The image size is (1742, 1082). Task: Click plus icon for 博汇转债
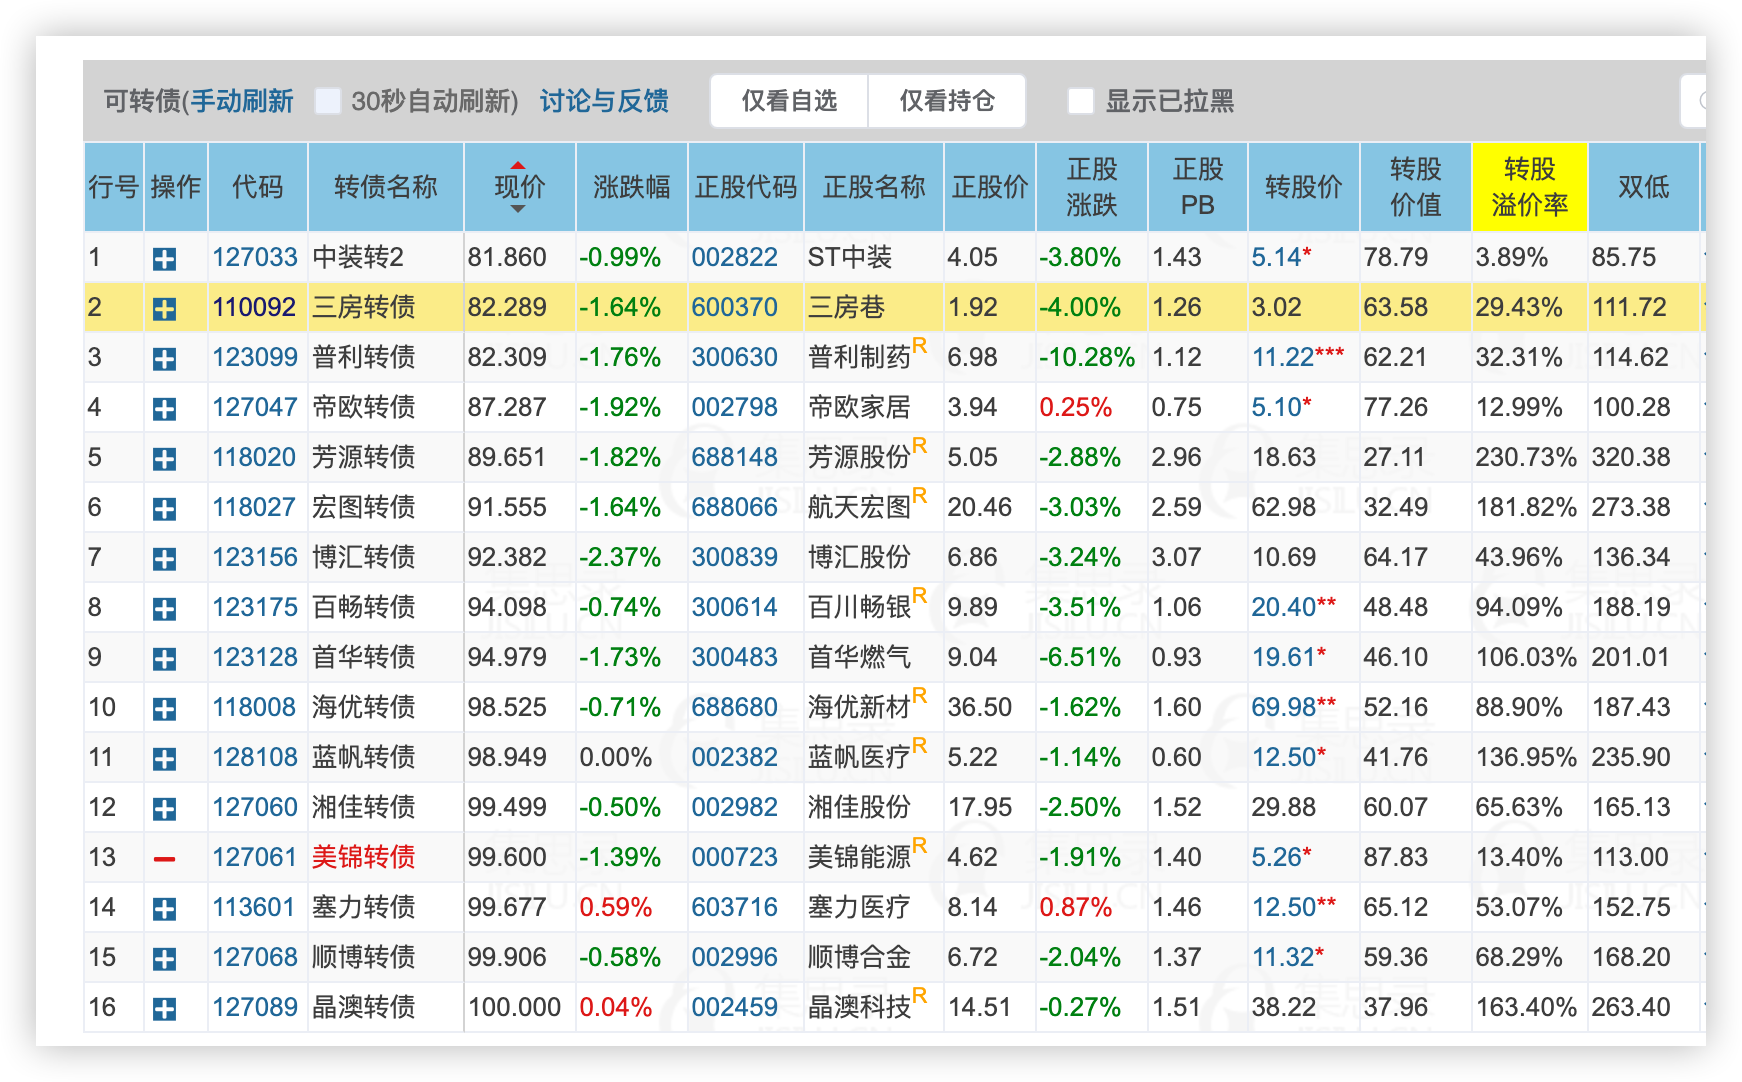[x=164, y=559]
